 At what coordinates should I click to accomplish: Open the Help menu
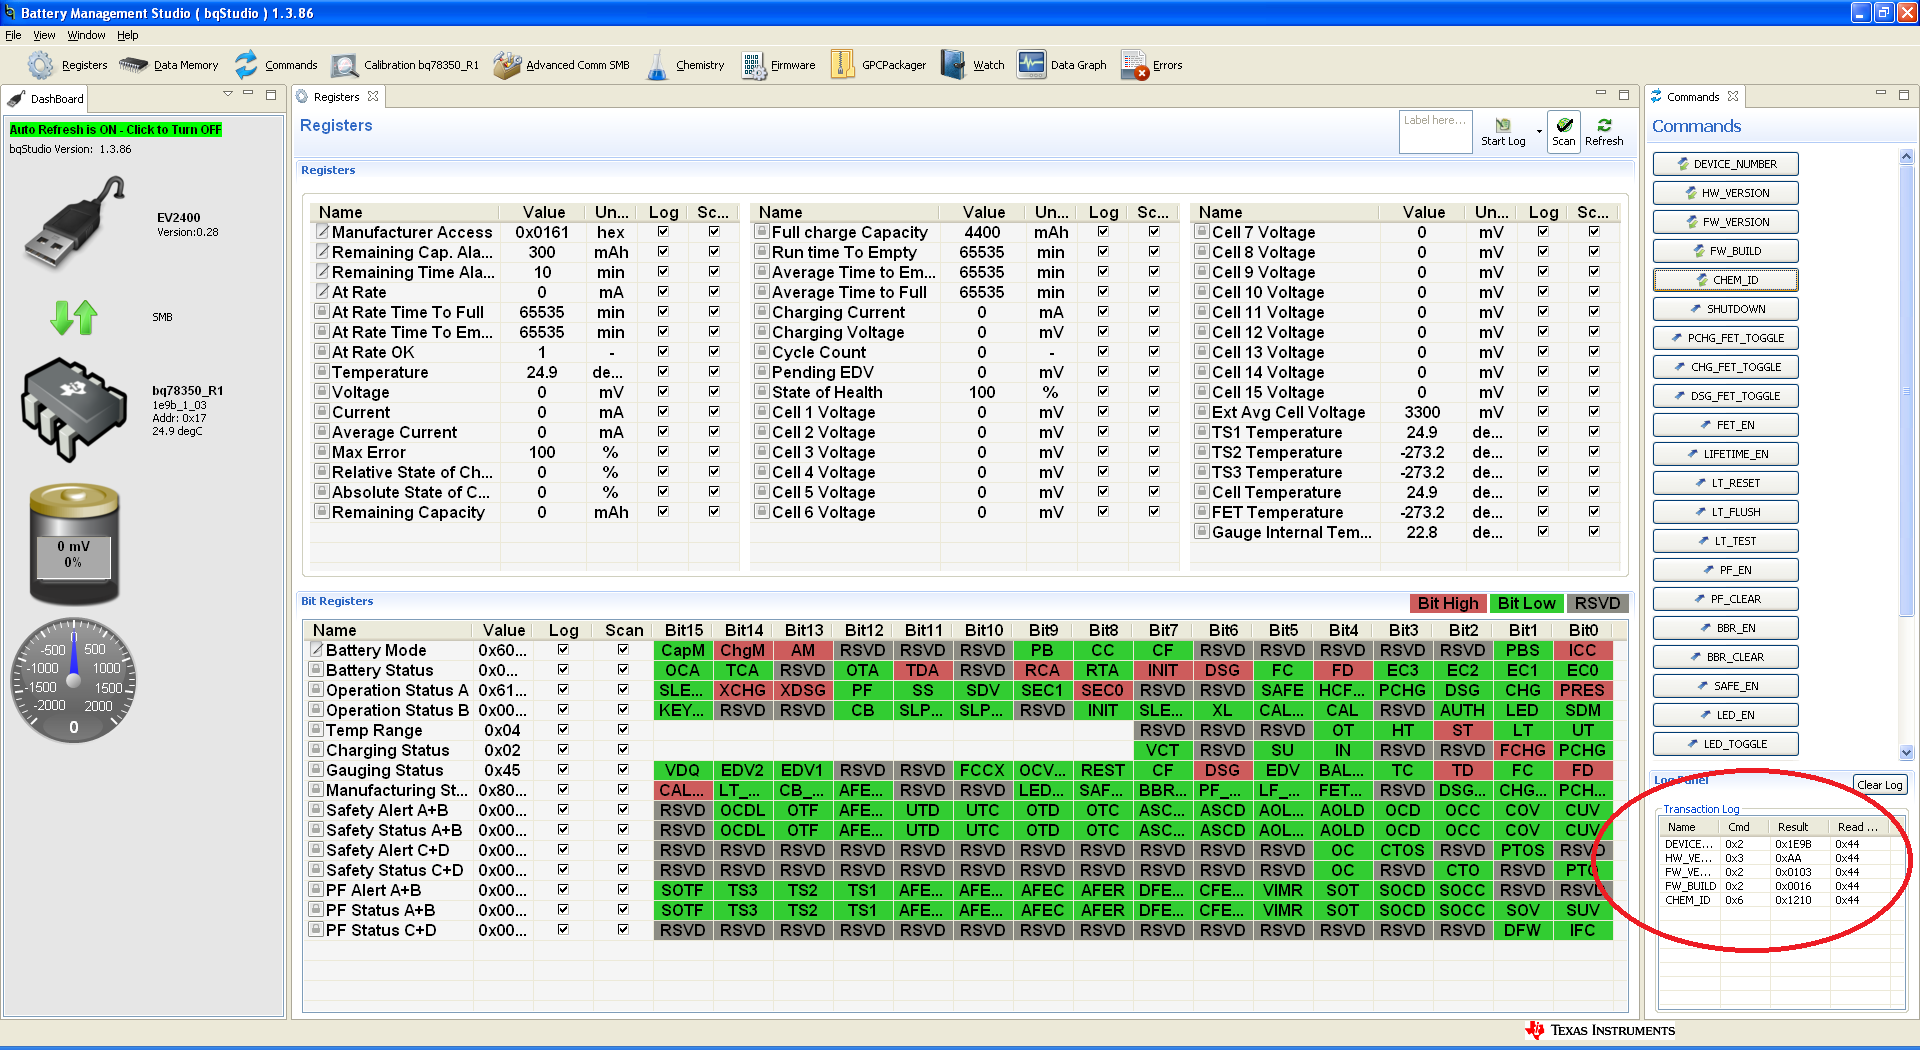[127, 35]
